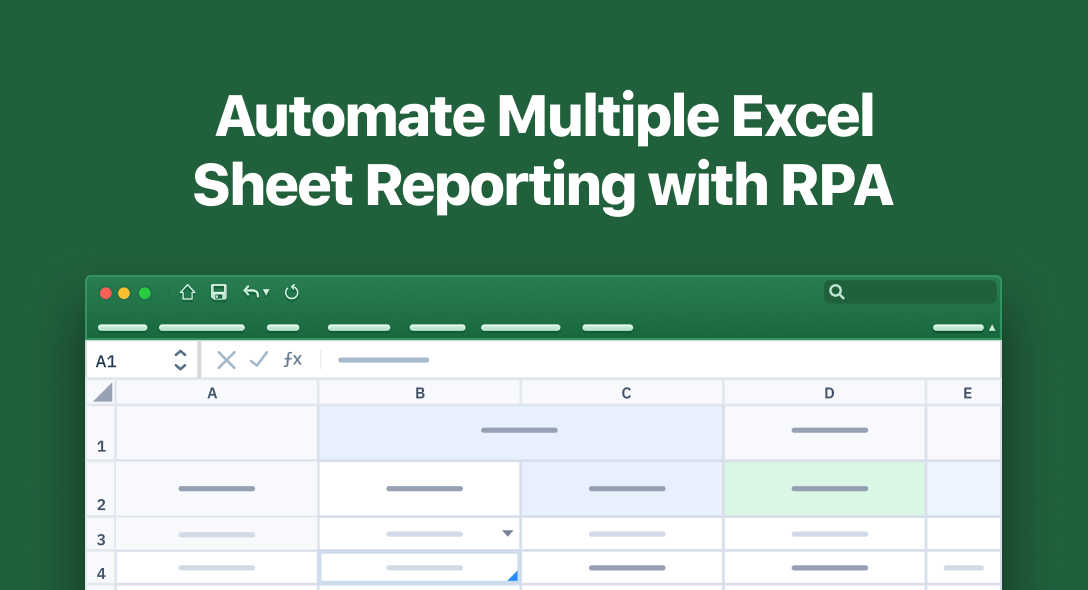The image size is (1088, 590).
Task: Select the green highlighted cell in column D
Action: pyautogui.click(x=826, y=489)
